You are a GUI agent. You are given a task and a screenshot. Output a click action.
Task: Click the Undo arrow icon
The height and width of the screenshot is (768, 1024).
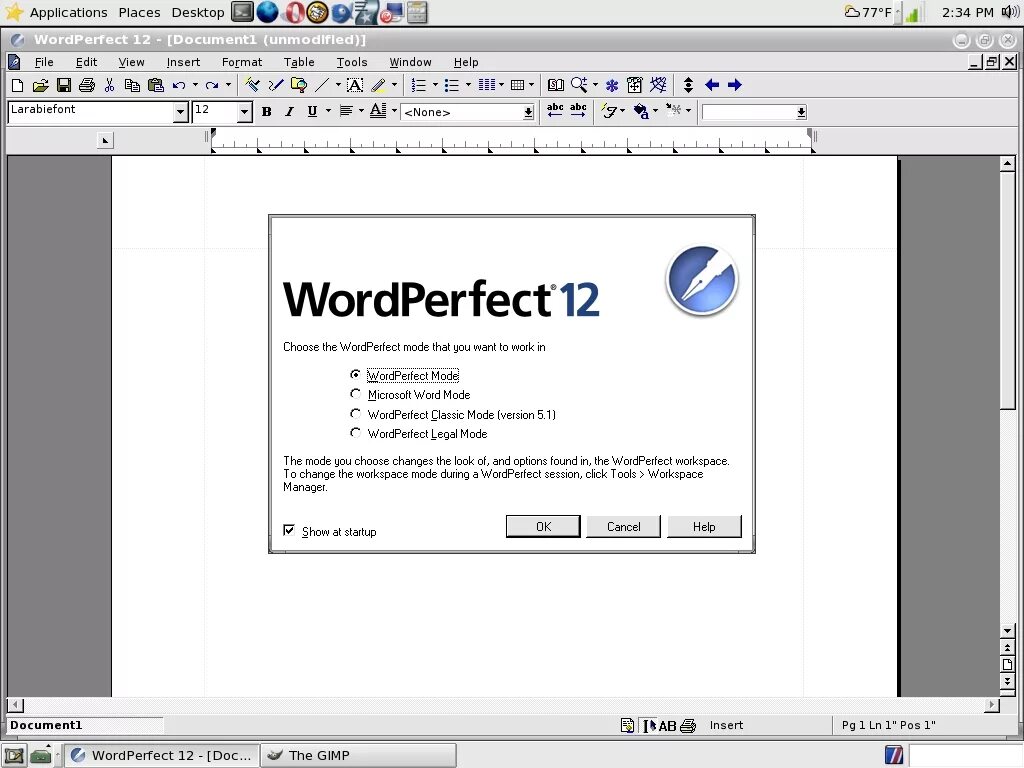point(179,85)
